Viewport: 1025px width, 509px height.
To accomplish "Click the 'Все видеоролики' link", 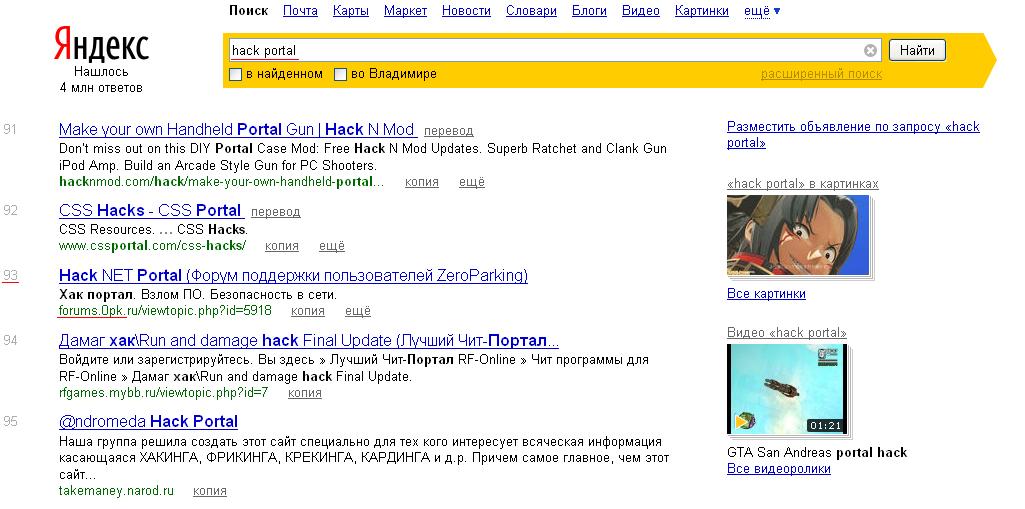I will pos(779,468).
